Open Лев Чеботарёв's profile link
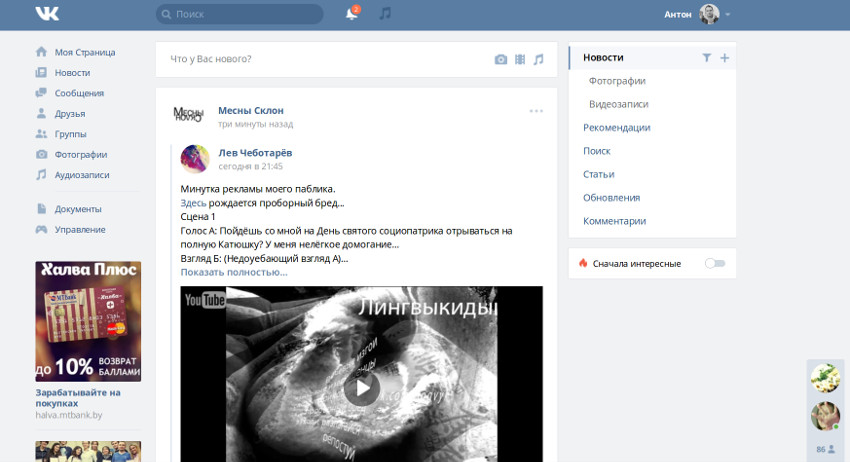The width and height of the screenshot is (850, 462). click(x=255, y=152)
